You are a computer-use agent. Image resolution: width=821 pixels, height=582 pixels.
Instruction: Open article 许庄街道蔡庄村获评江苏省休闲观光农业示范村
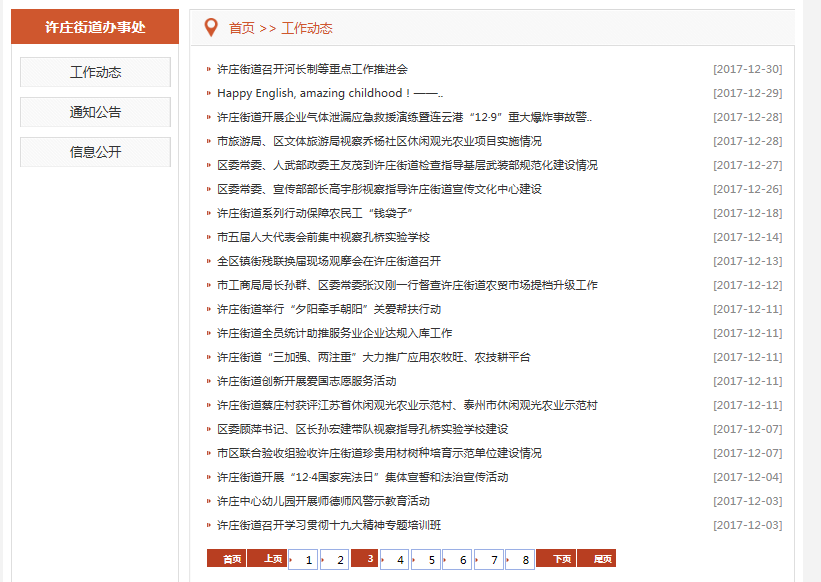click(407, 406)
